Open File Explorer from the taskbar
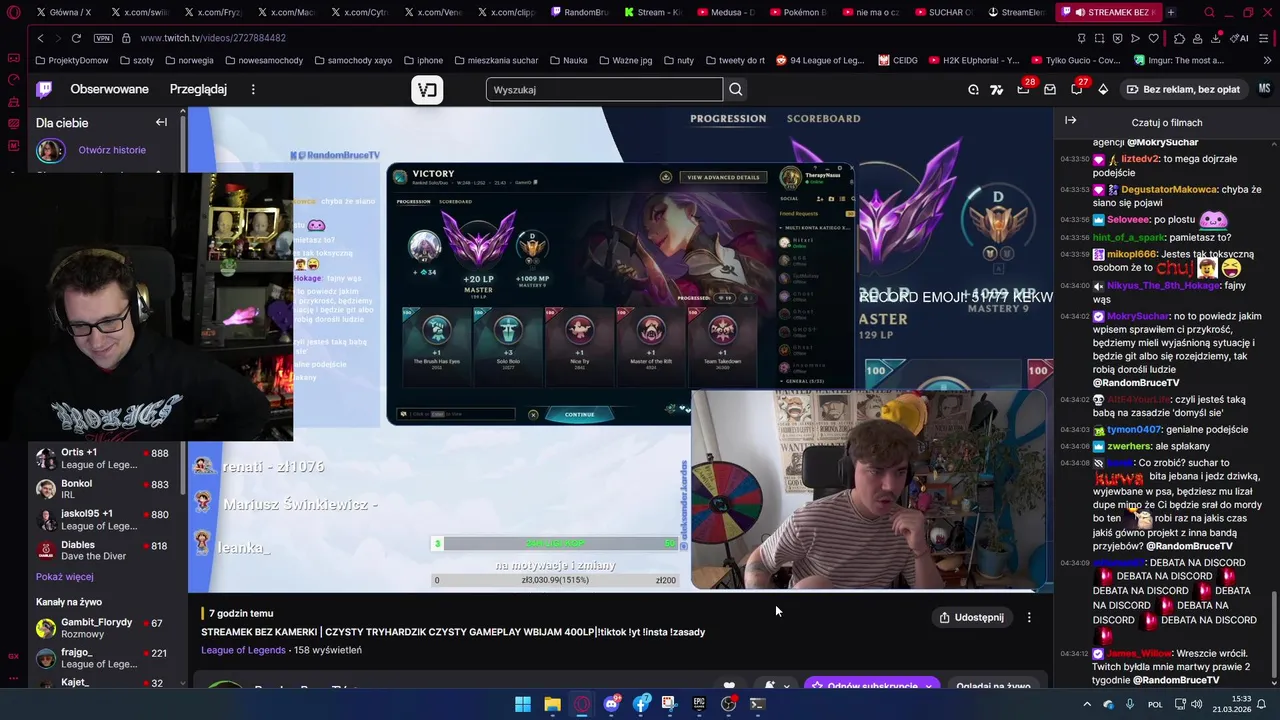This screenshot has width=1280, height=720. point(552,704)
